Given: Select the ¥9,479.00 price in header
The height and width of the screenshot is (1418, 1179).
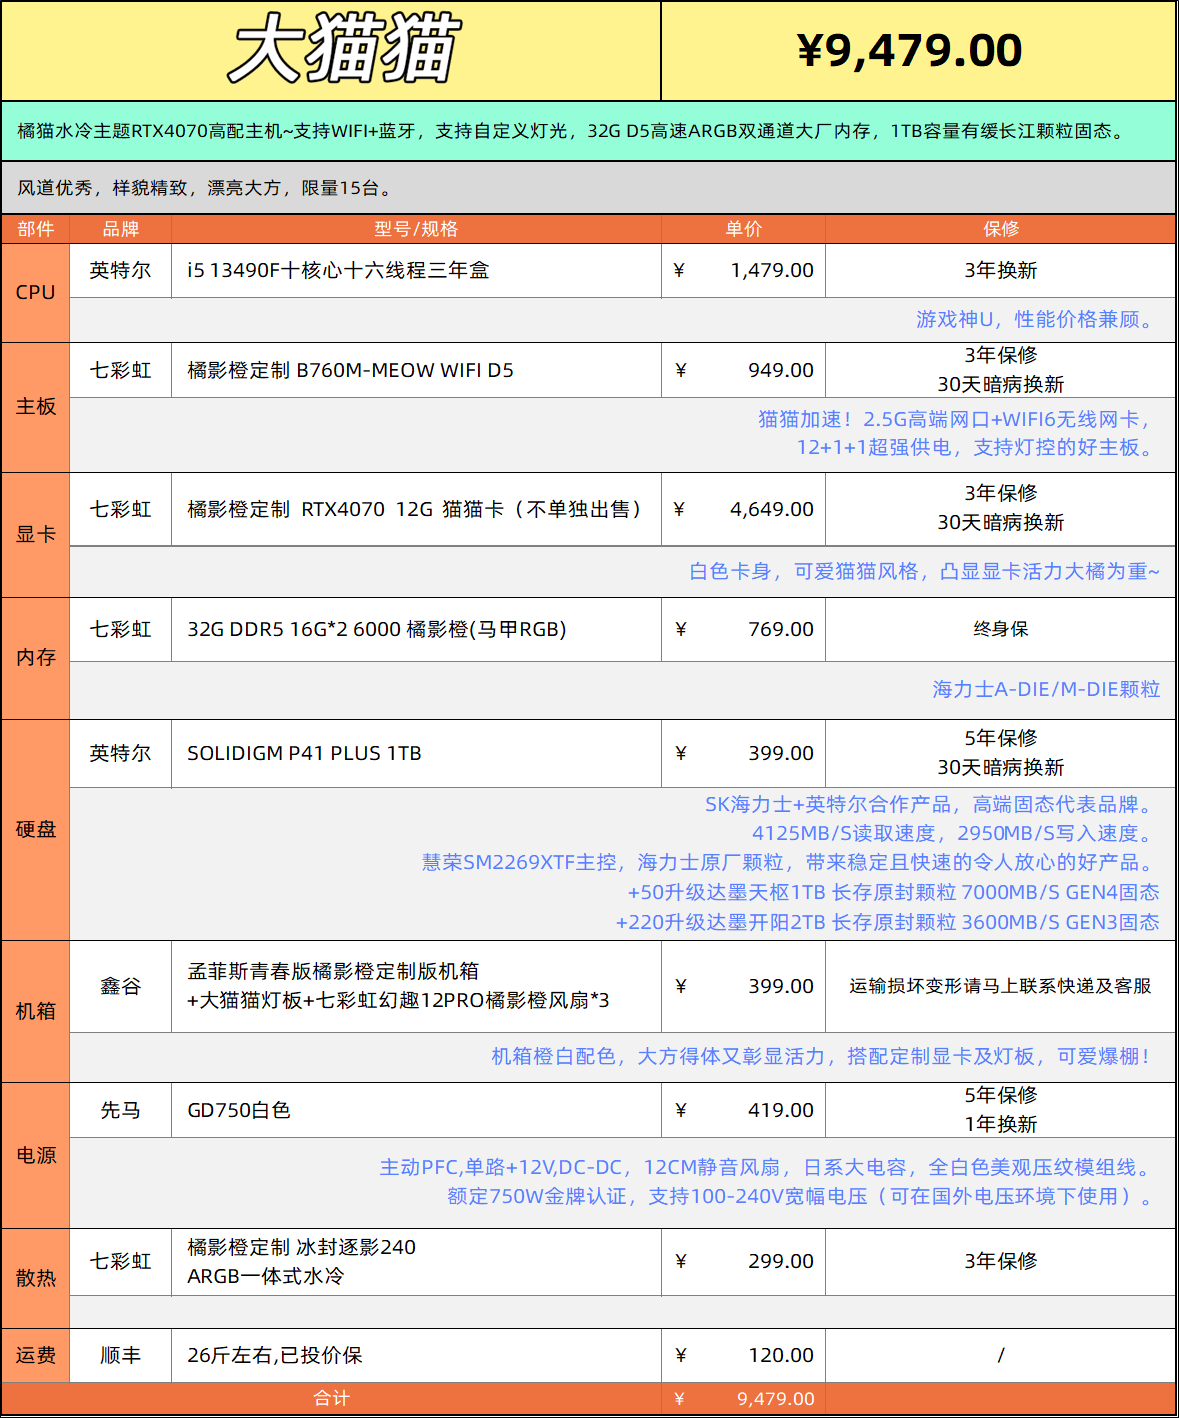Looking at the screenshot, I should pyautogui.click(x=909, y=50).
